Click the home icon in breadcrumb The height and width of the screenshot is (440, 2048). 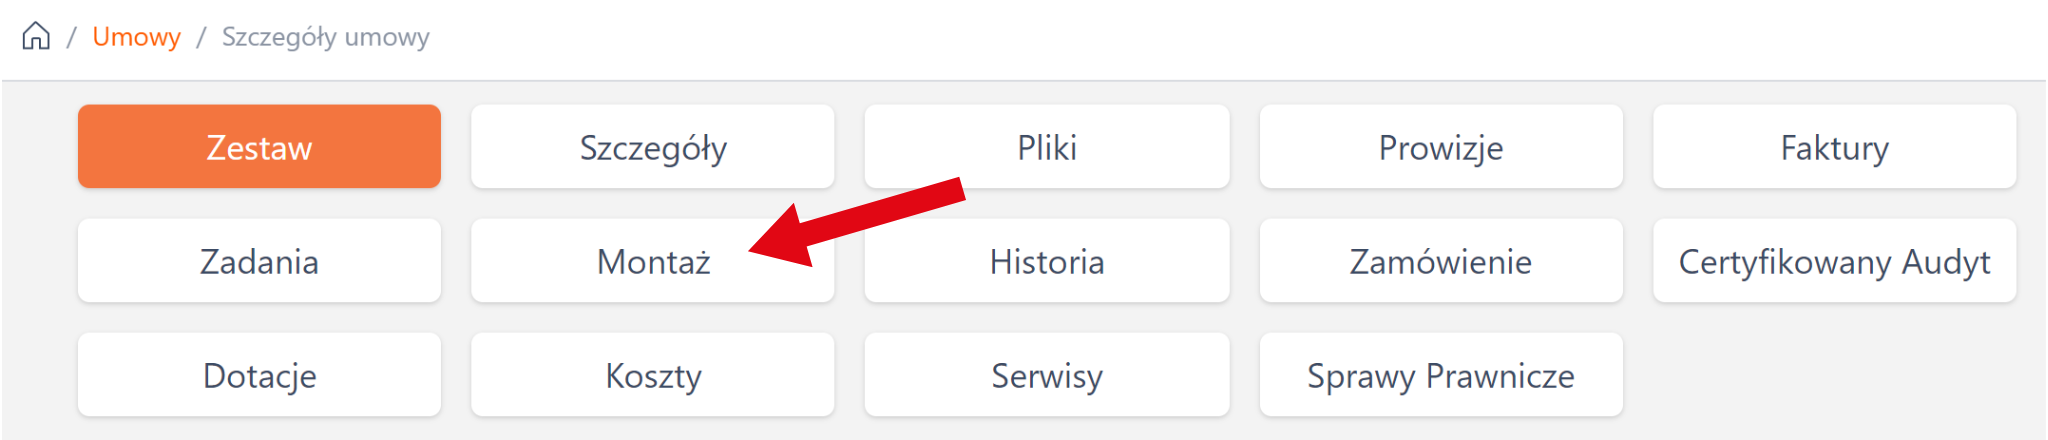coord(36,36)
